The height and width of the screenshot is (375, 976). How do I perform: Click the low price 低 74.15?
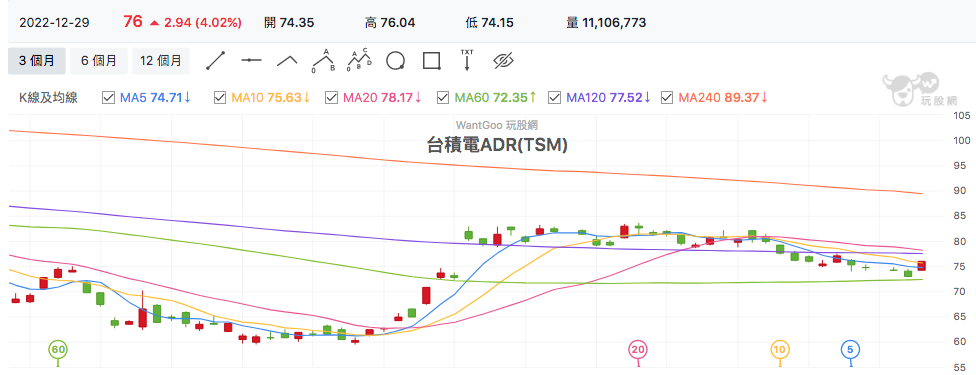click(x=489, y=23)
